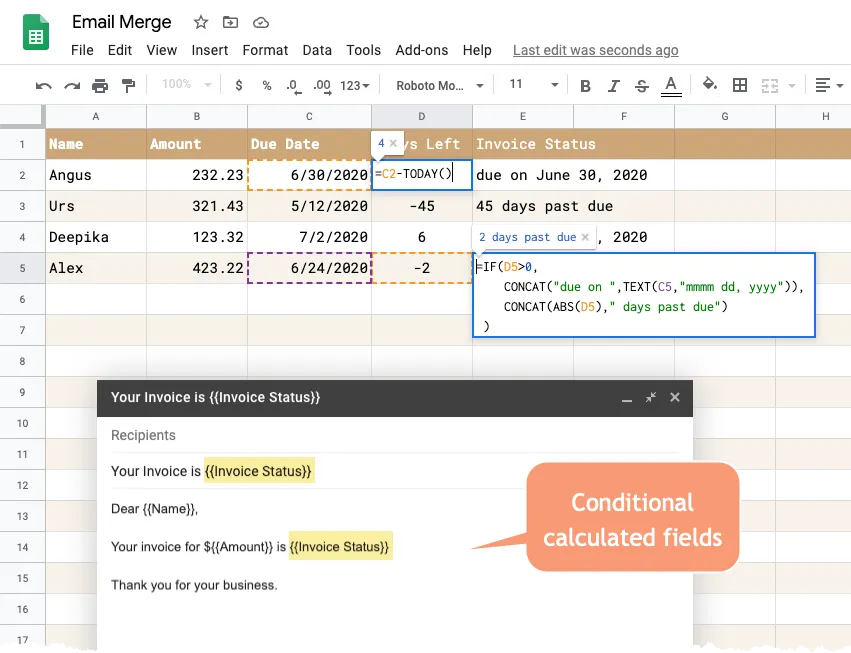Format selection as percent

click(265, 85)
